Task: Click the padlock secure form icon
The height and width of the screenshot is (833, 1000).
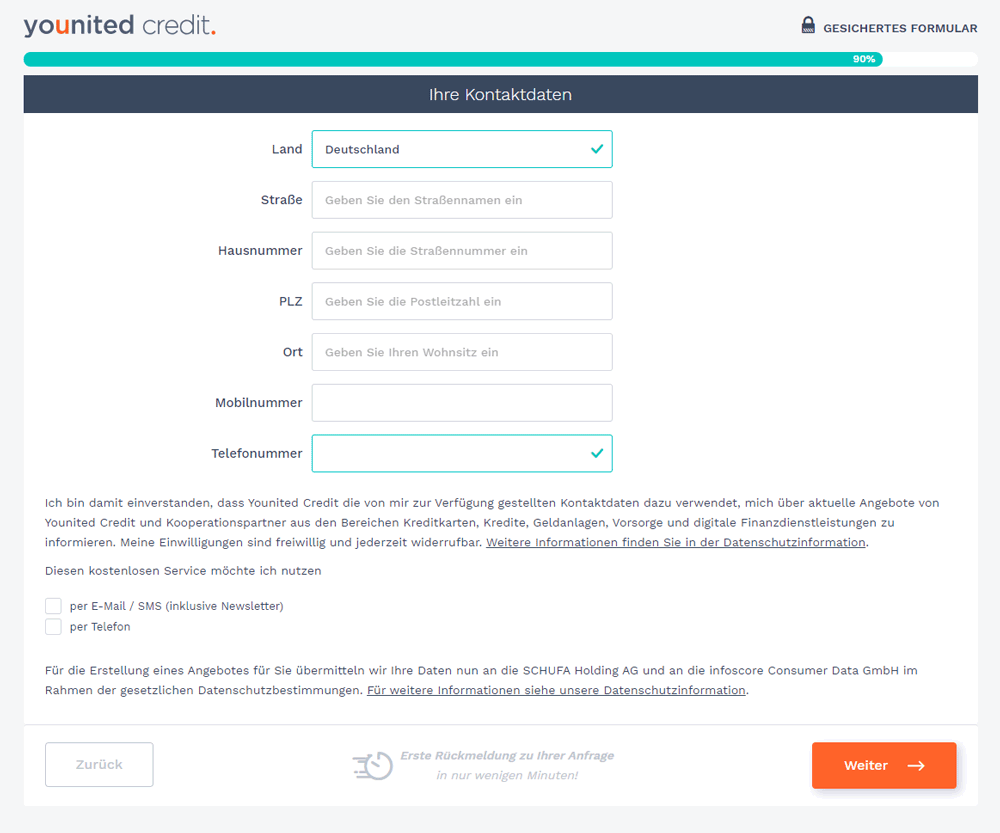Action: click(x=808, y=25)
